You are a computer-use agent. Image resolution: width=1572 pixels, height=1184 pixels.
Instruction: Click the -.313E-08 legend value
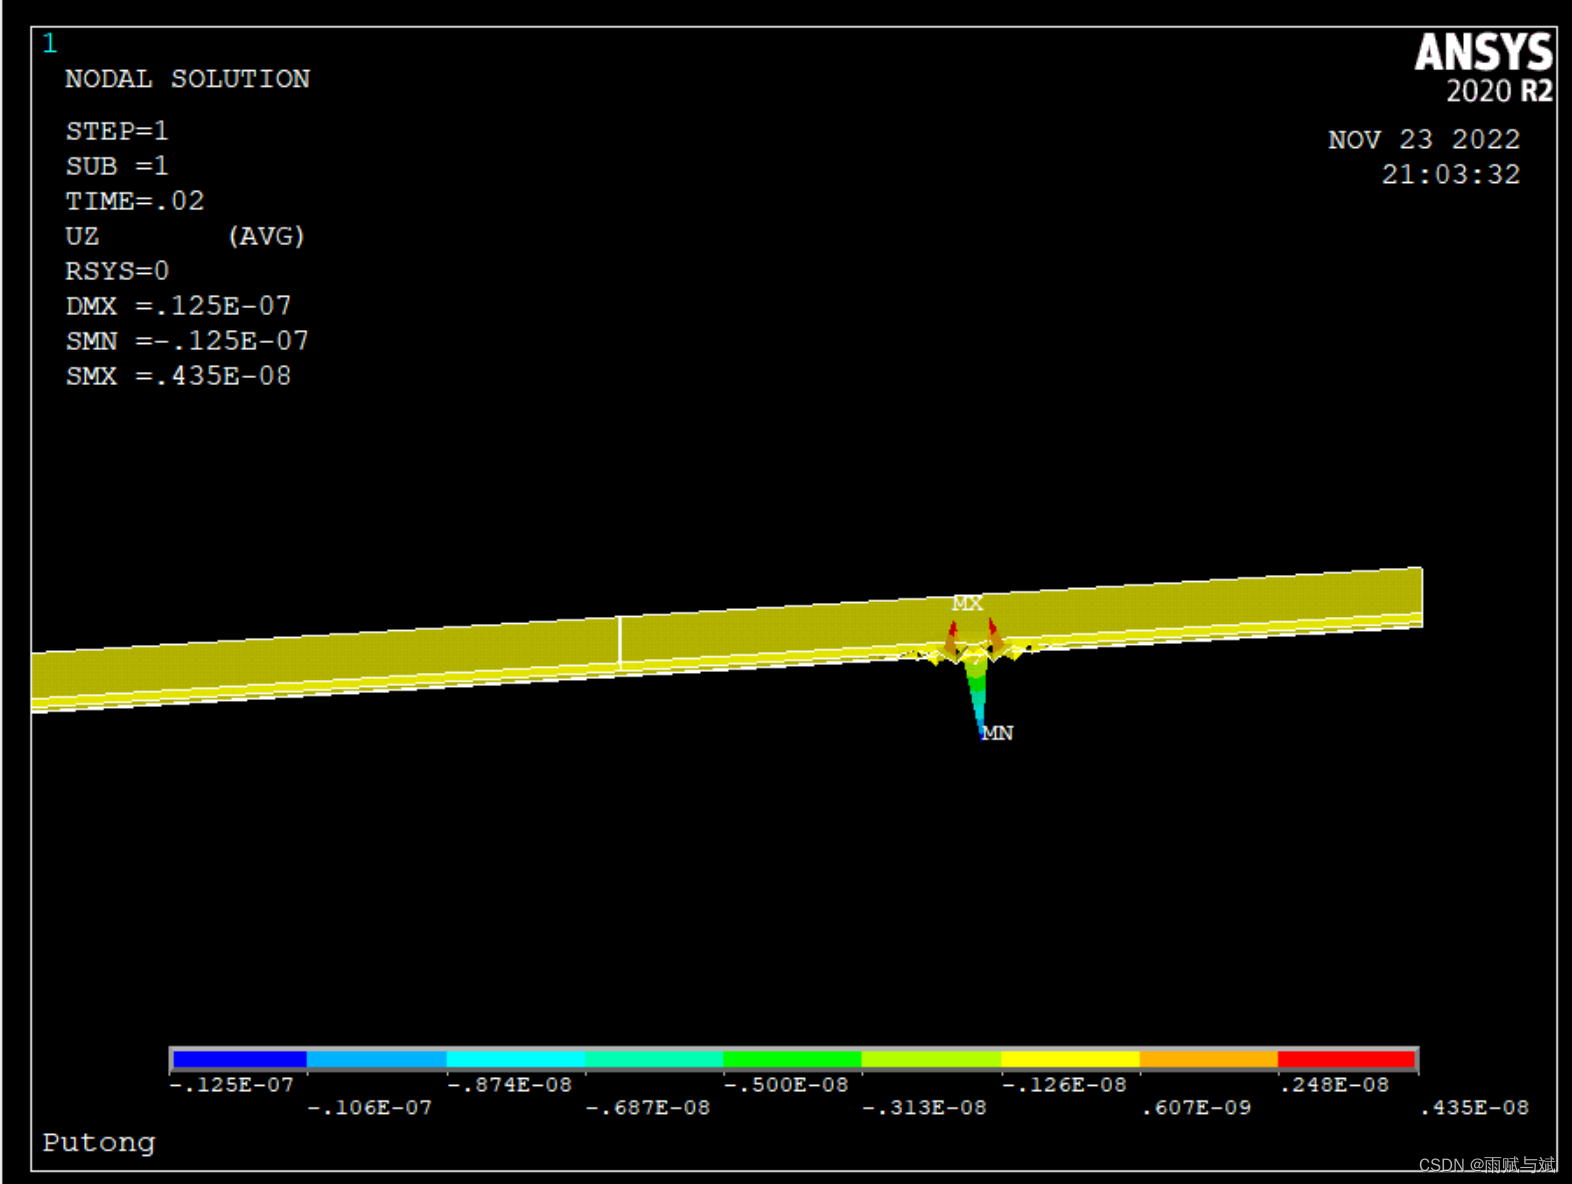click(925, 1108)
